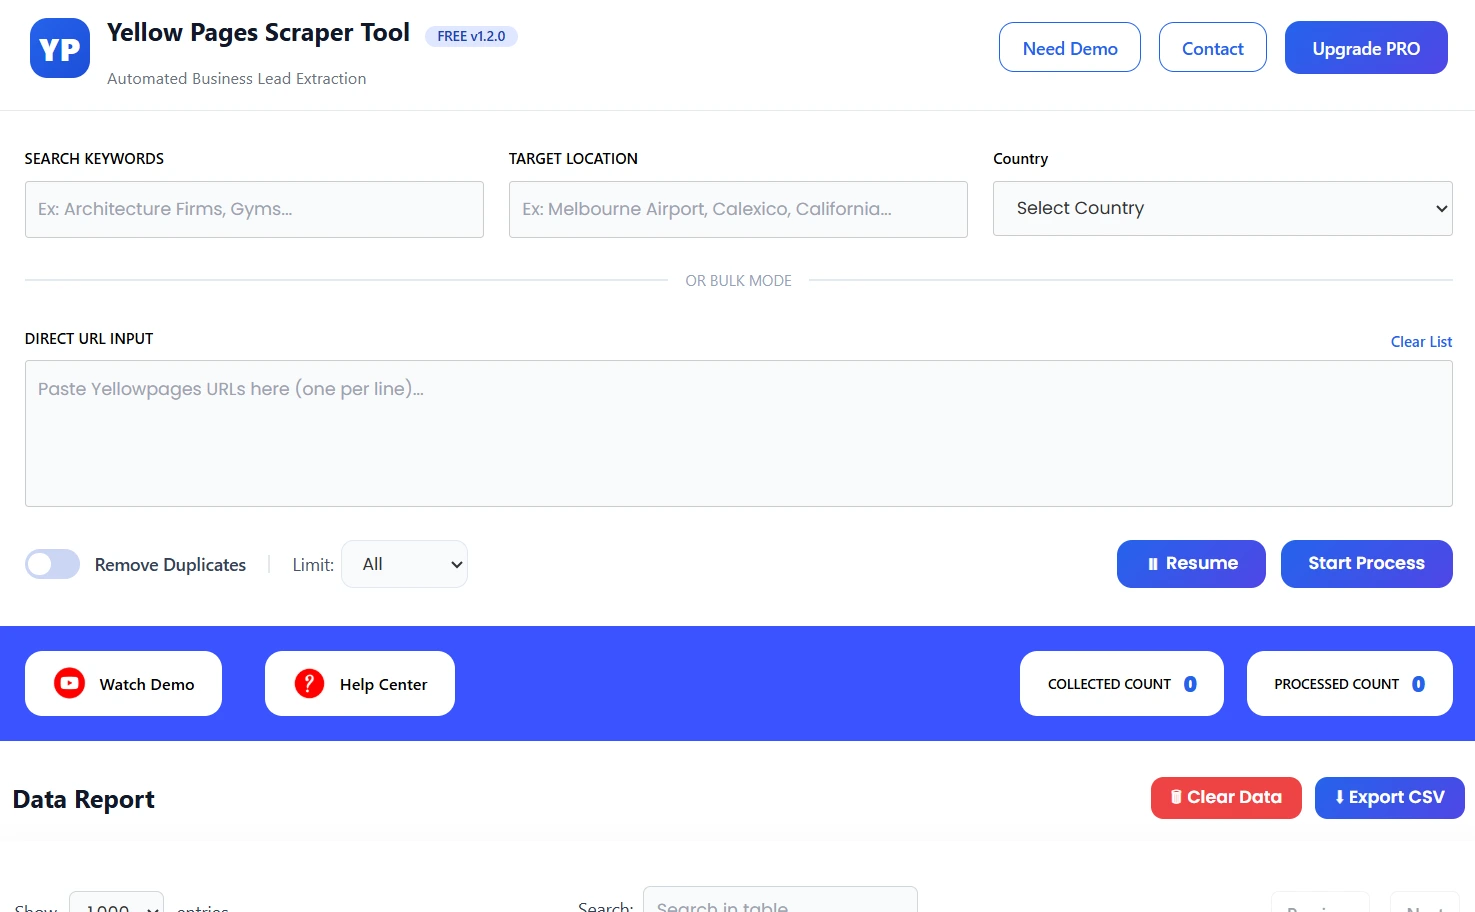Click the Processed Count badge
The width and height of the screenshot is (1475, 912).
(x=1350, y=684)
